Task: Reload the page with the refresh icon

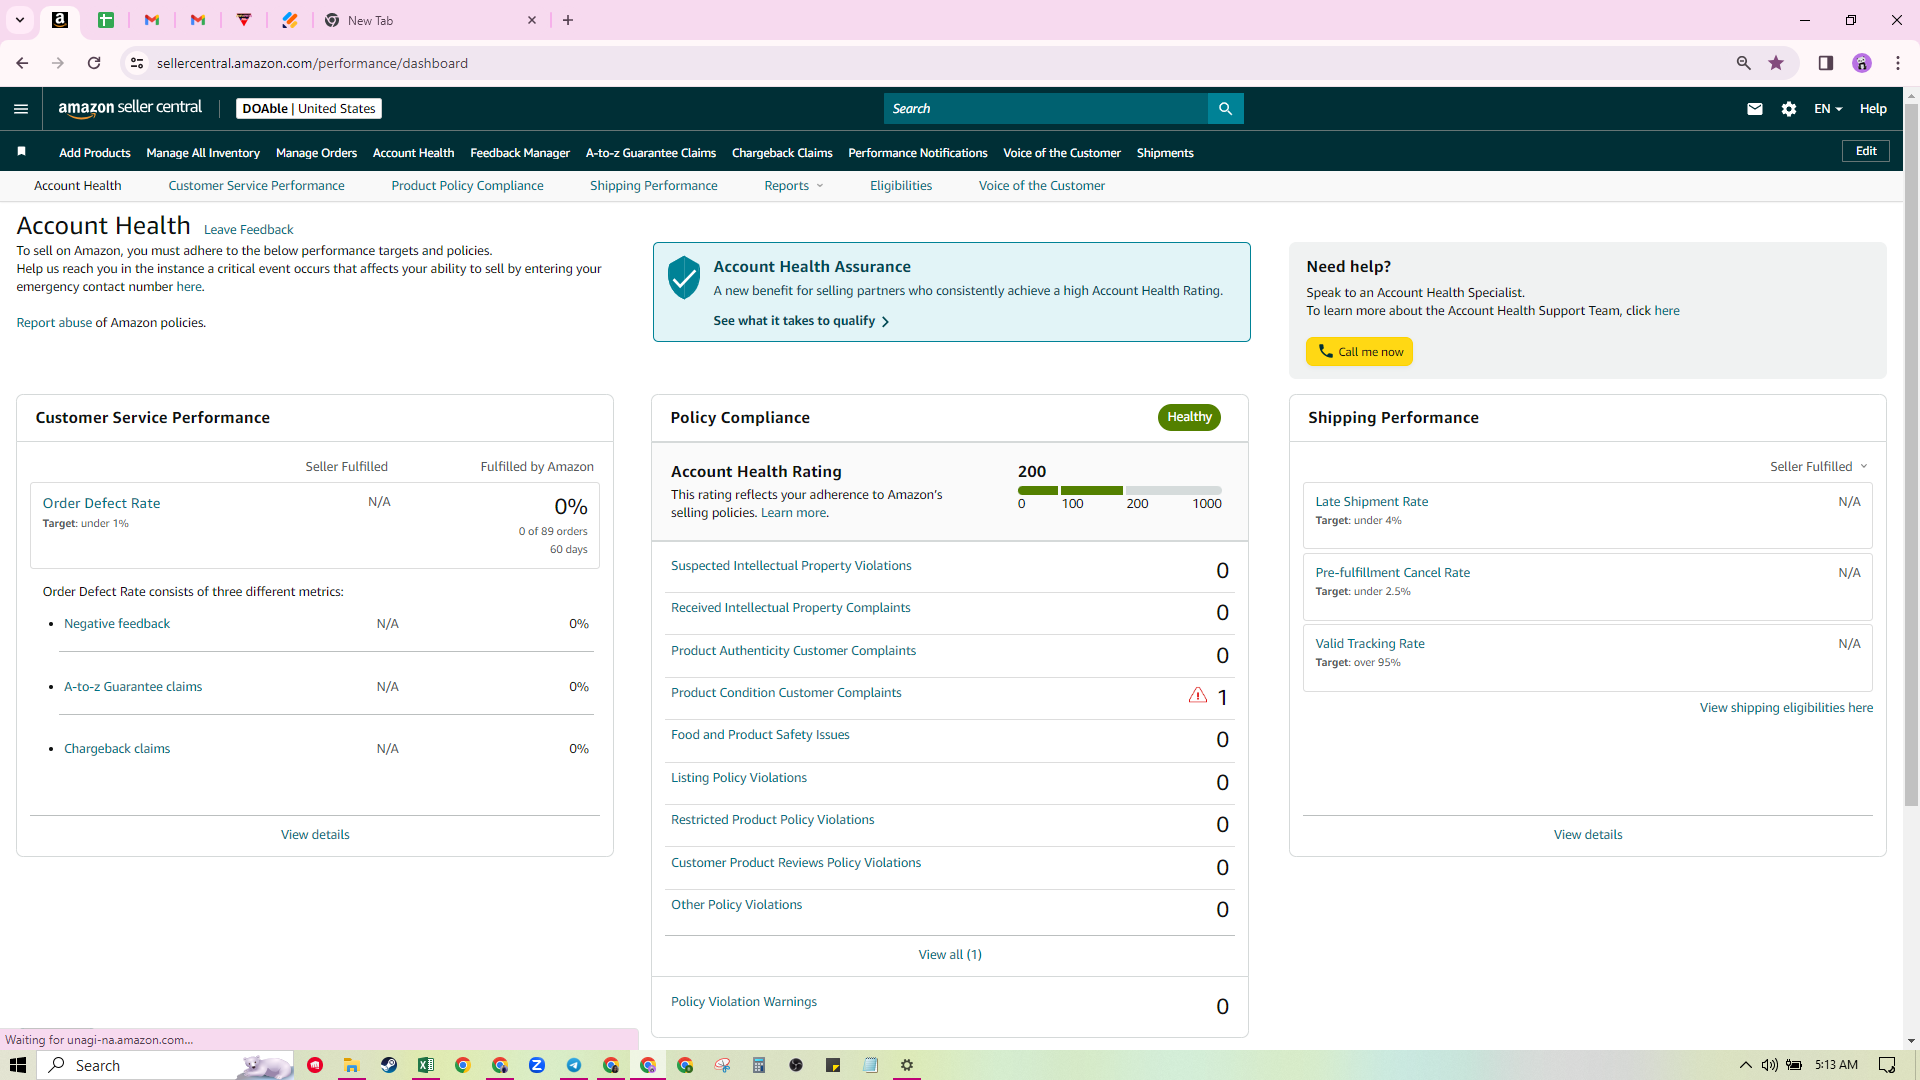Action: [x=94, y=63]
